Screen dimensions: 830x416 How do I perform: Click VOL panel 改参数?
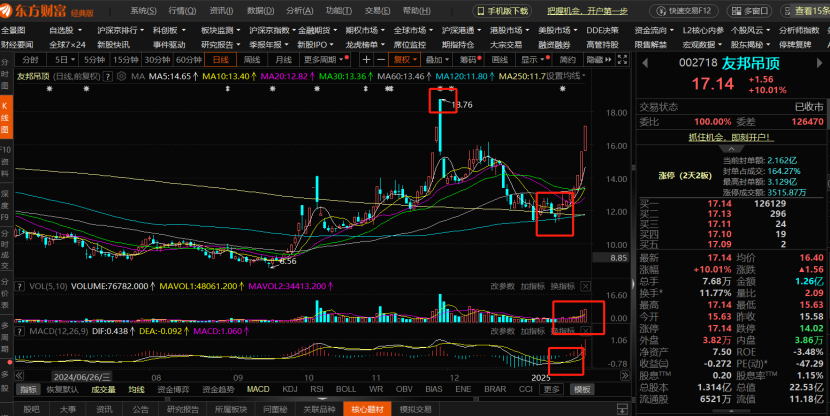(x=502, y=286)
